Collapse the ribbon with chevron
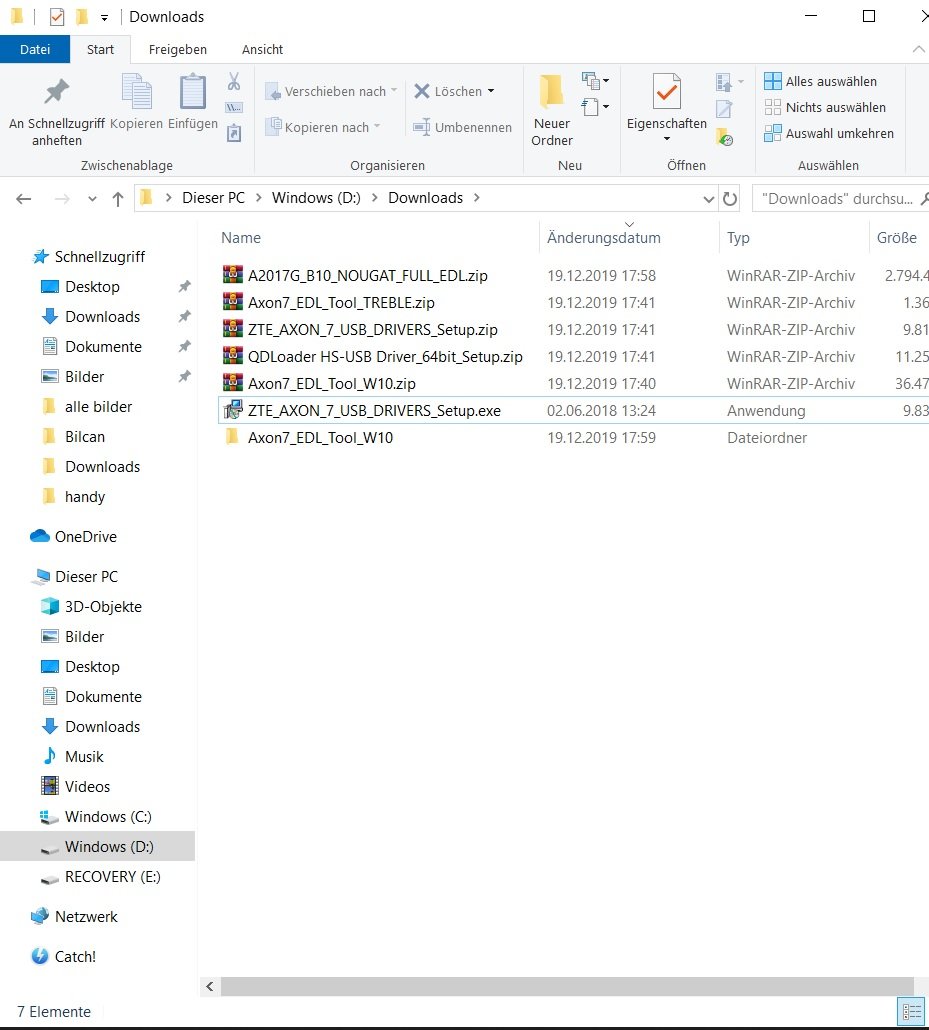This screenshot has height=1030, width=929. click(x=918, y=49)
